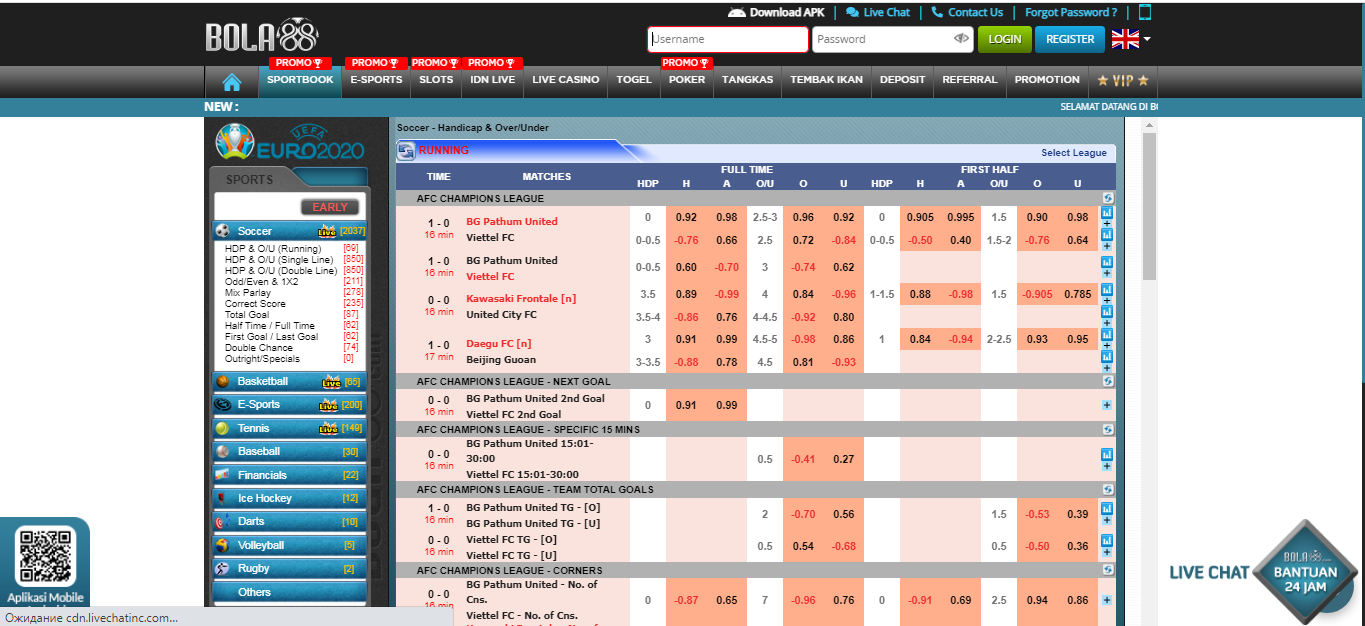Refresh the AFC Champions League Next Goal section
The width and height of the screenshot is (1365, 626).
click(1107, 381)
